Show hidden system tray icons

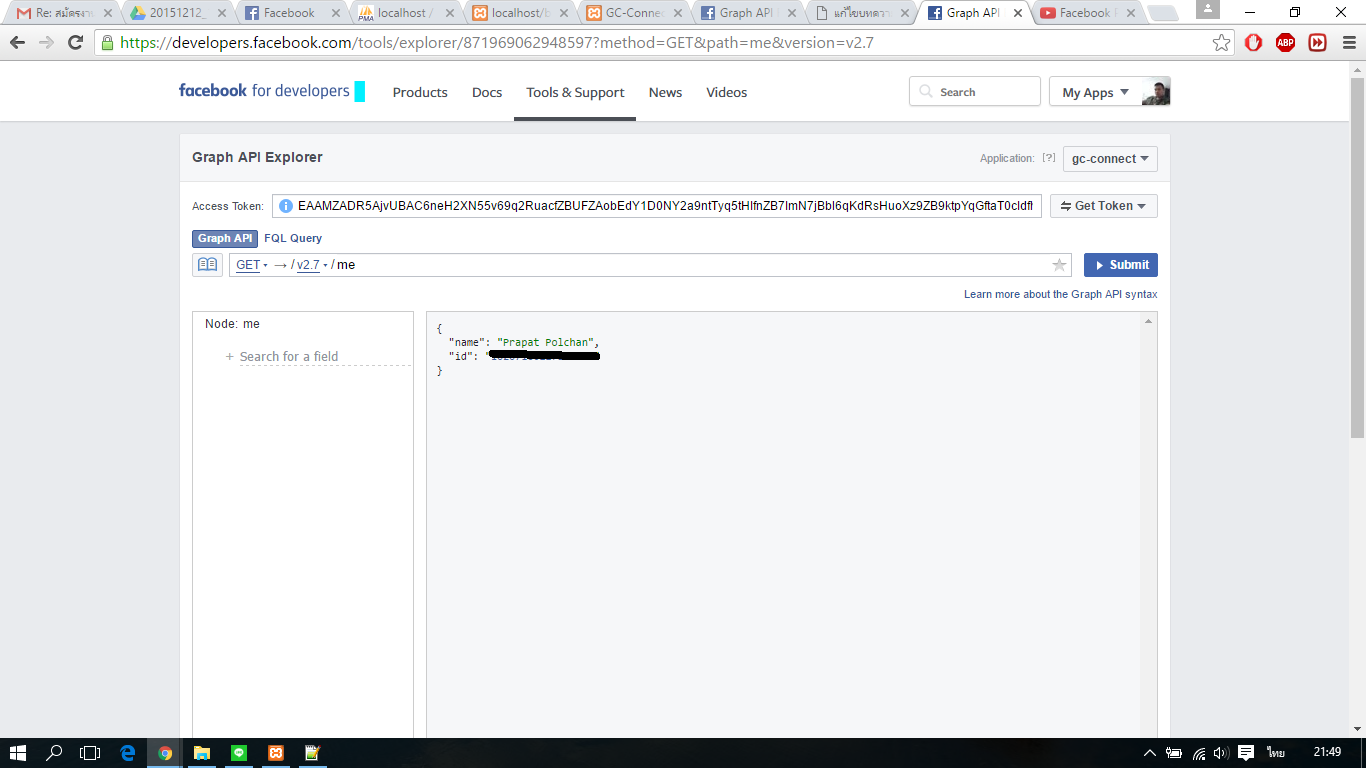point(1150,753)
